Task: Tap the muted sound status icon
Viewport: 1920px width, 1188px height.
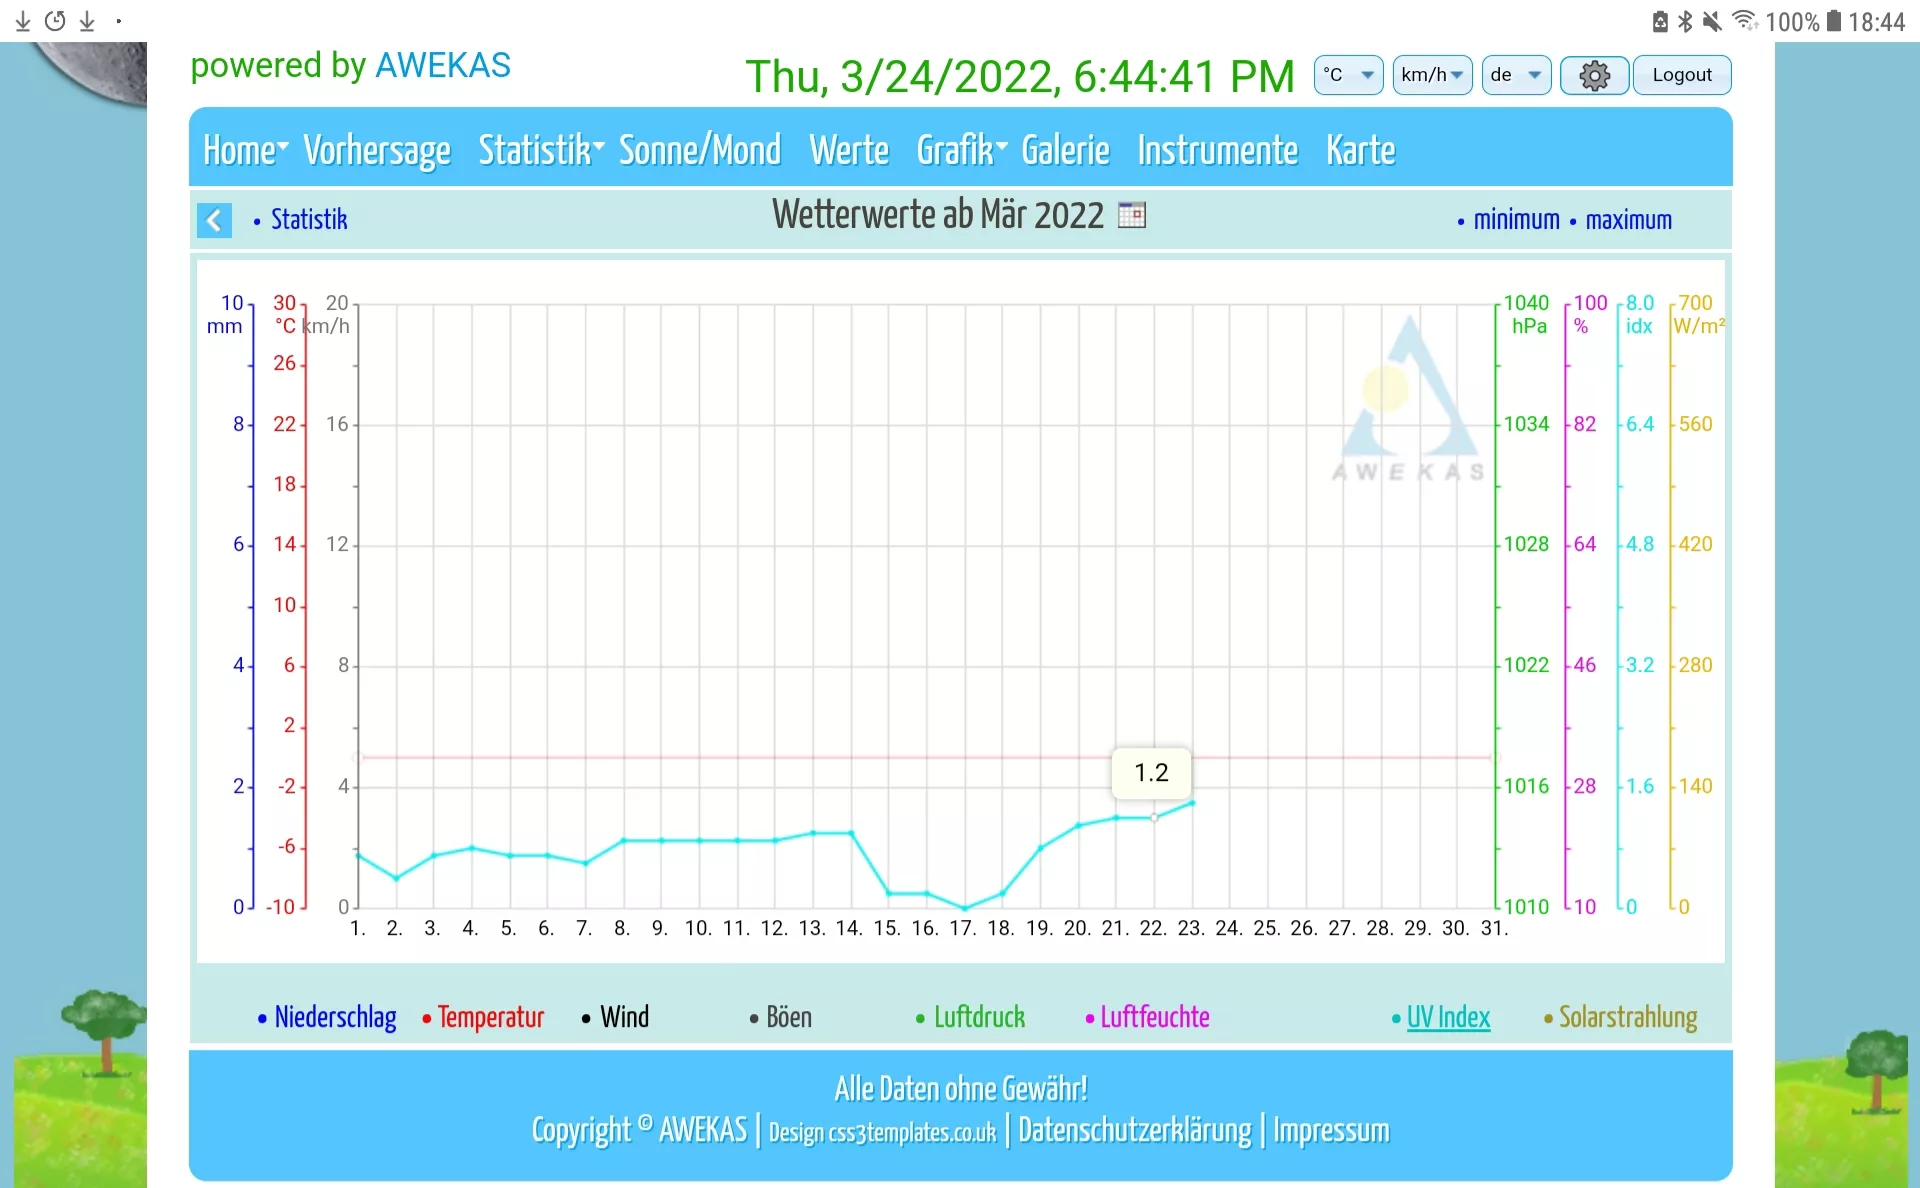Action: (x=1712, y=21)
